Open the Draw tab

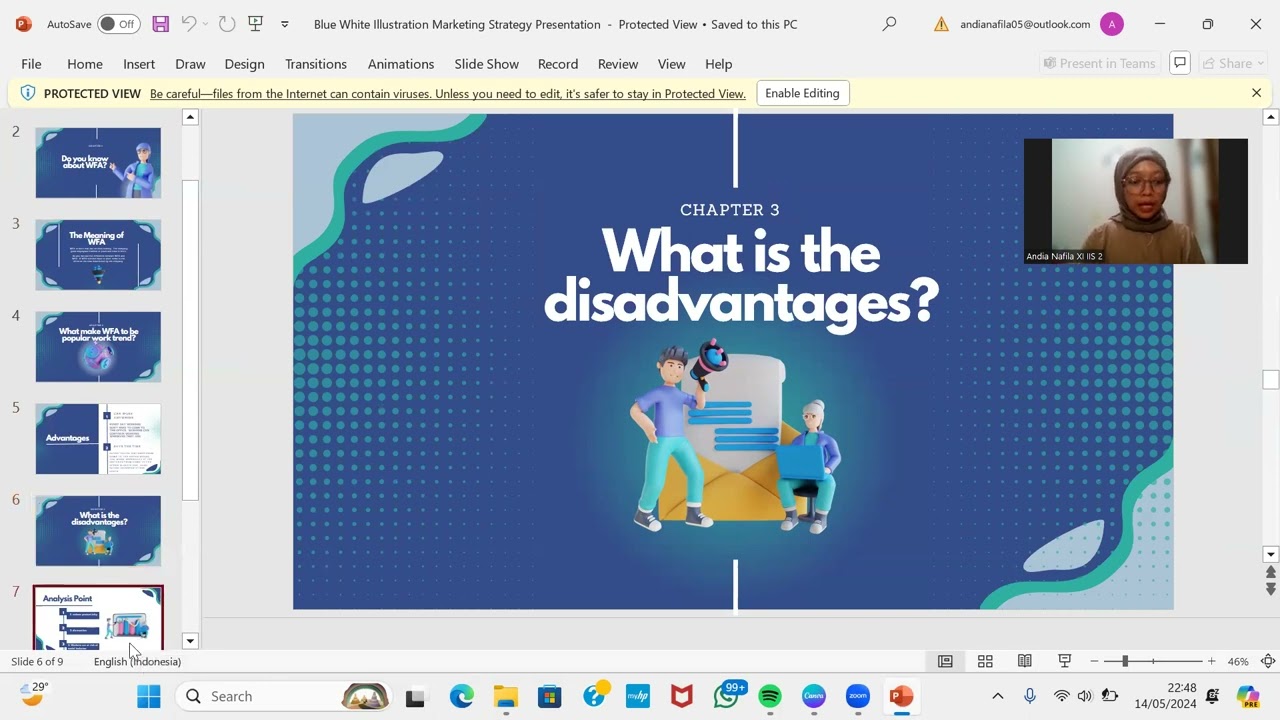[190, 64]
